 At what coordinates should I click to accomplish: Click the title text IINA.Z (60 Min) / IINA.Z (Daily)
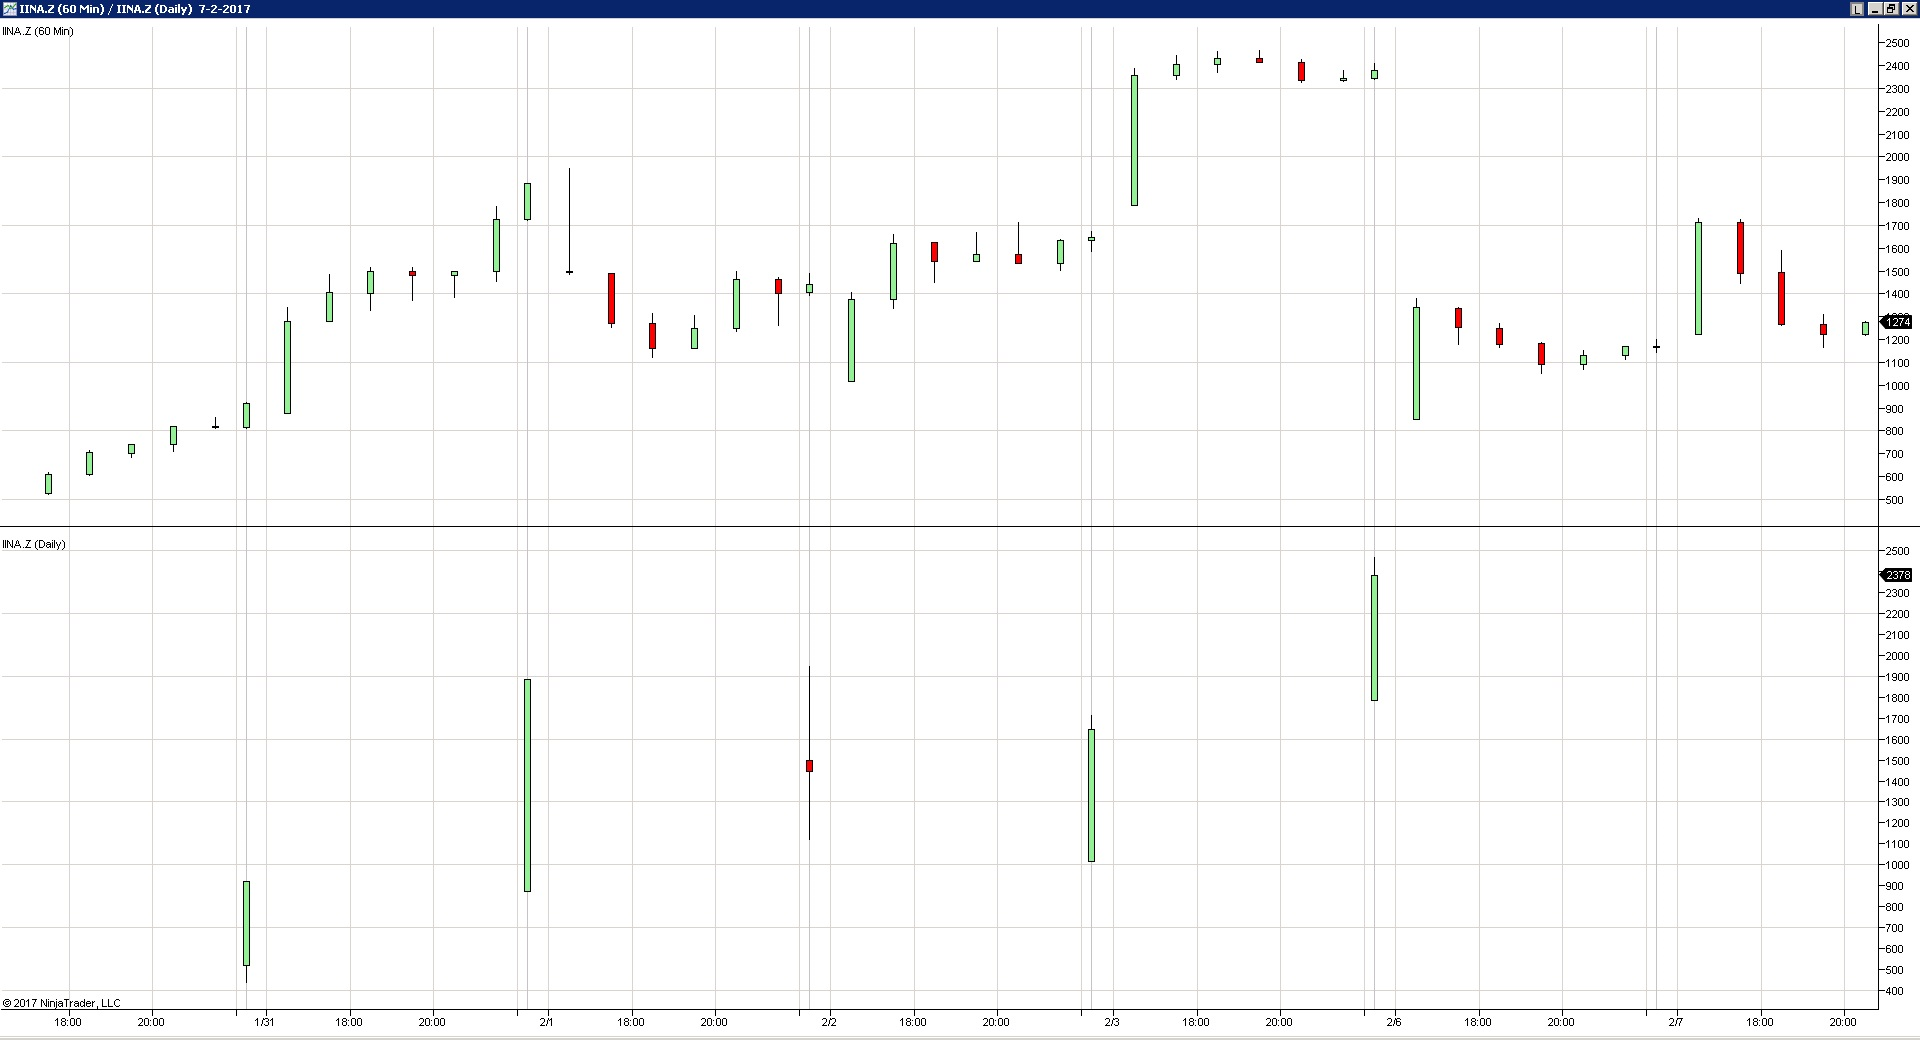point(106,9)
